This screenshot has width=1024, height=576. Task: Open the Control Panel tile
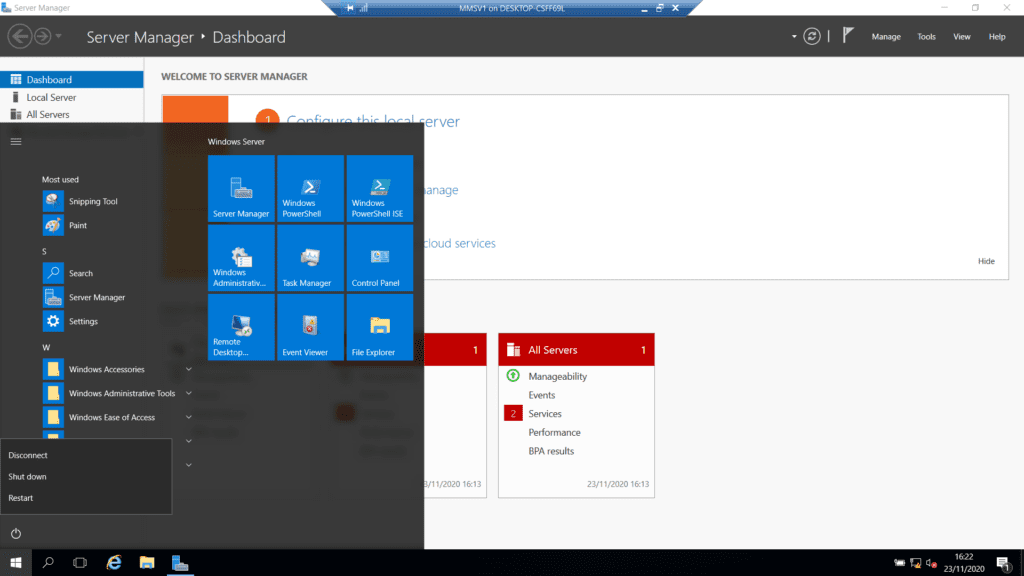379,257
